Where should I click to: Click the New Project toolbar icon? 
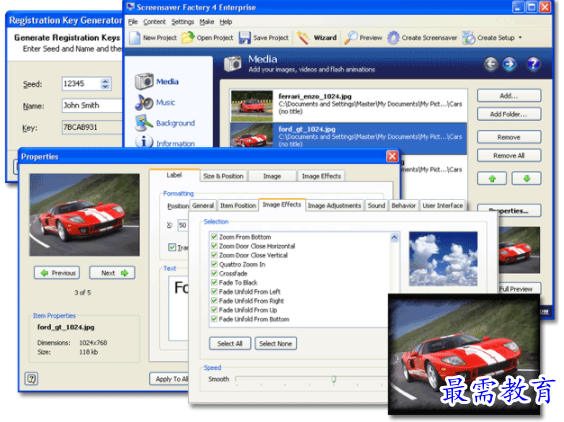pos(135,38)
